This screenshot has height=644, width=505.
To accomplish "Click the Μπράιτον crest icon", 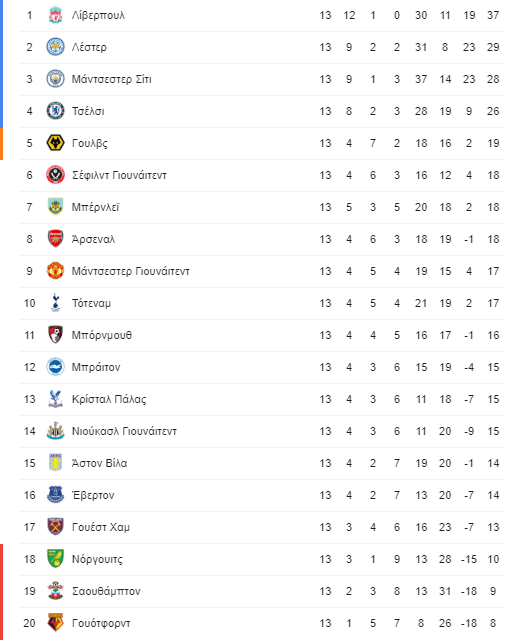I will pyautogui.click(x=55, y=367).
